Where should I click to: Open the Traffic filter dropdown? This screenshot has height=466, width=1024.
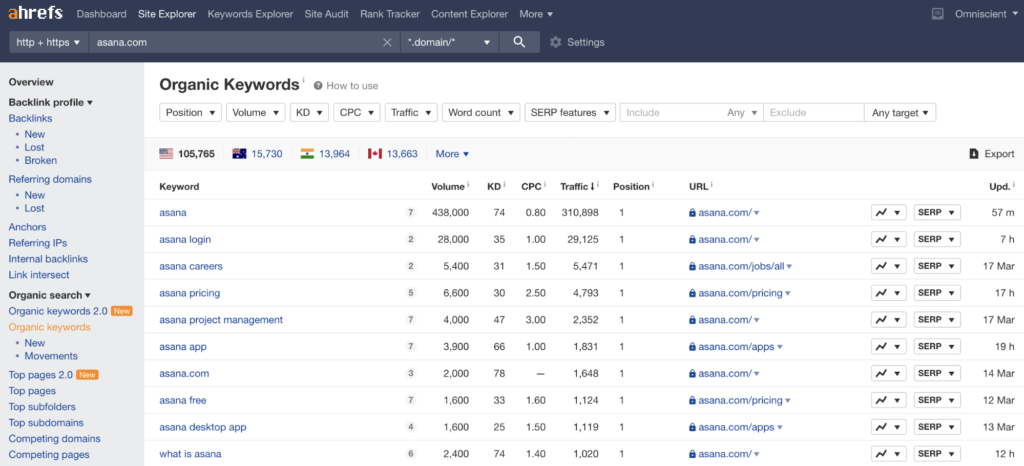(x=411, y=112)
